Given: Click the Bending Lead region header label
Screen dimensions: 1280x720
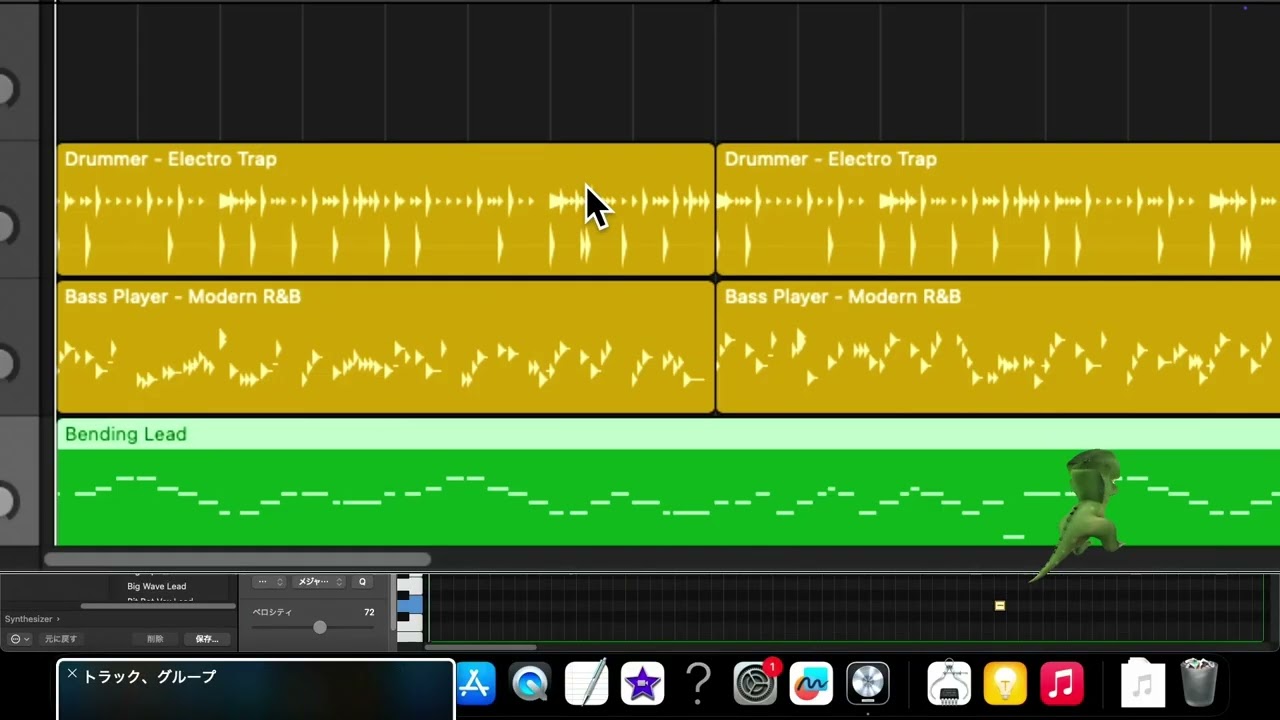Looking at the screenshot, I should pyautogui.click(x=126, y=434).
